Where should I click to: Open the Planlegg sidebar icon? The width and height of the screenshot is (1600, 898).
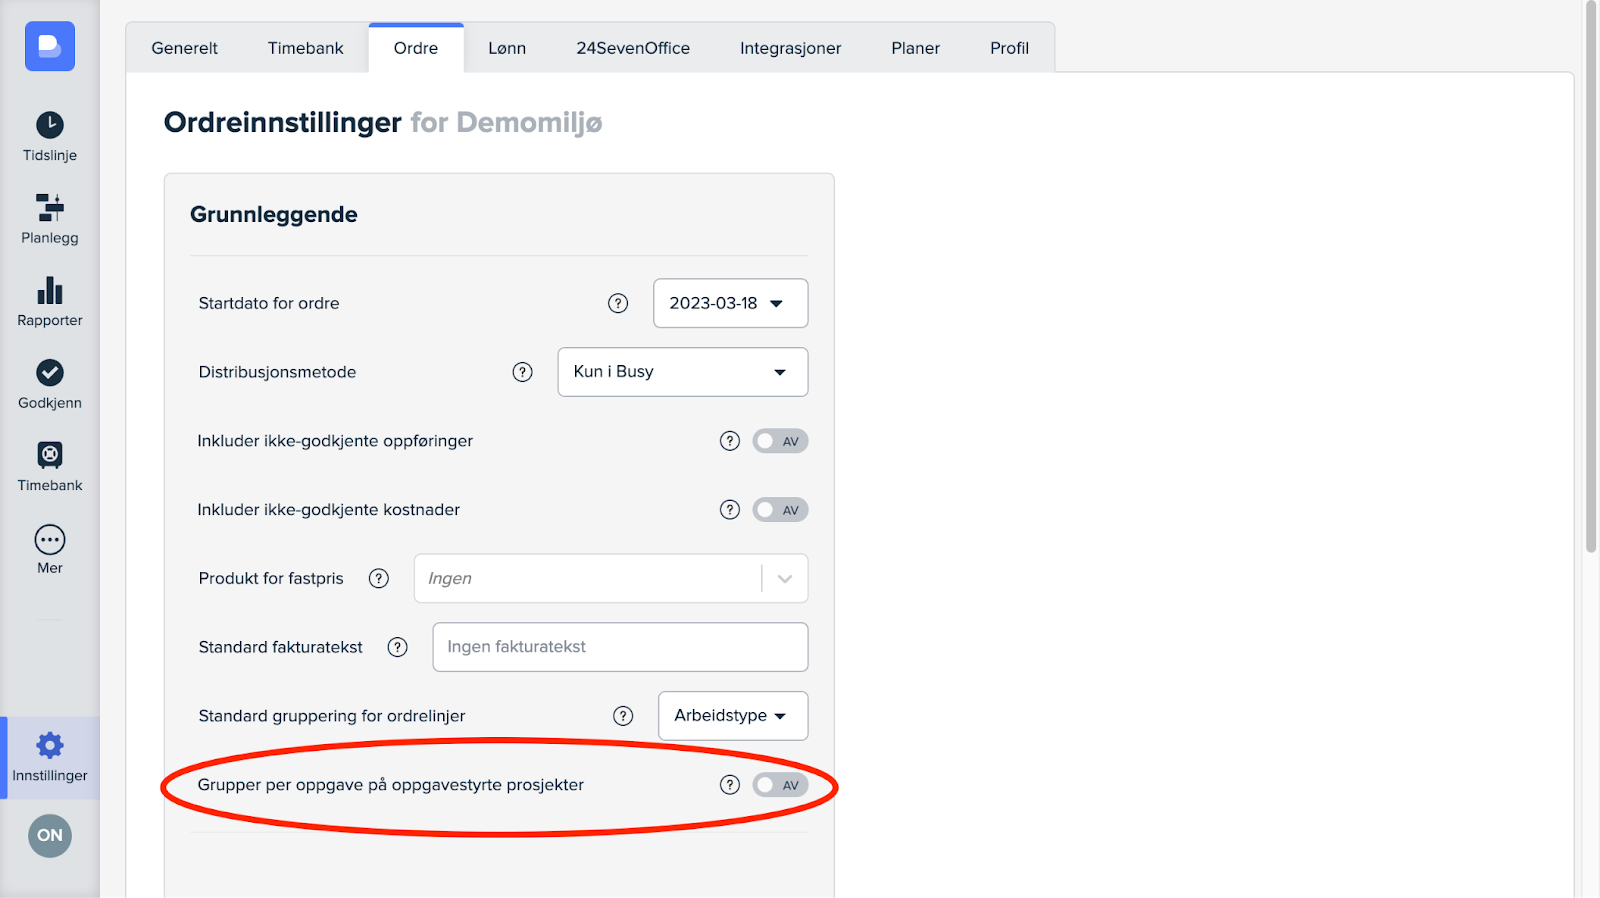point(50,207)
